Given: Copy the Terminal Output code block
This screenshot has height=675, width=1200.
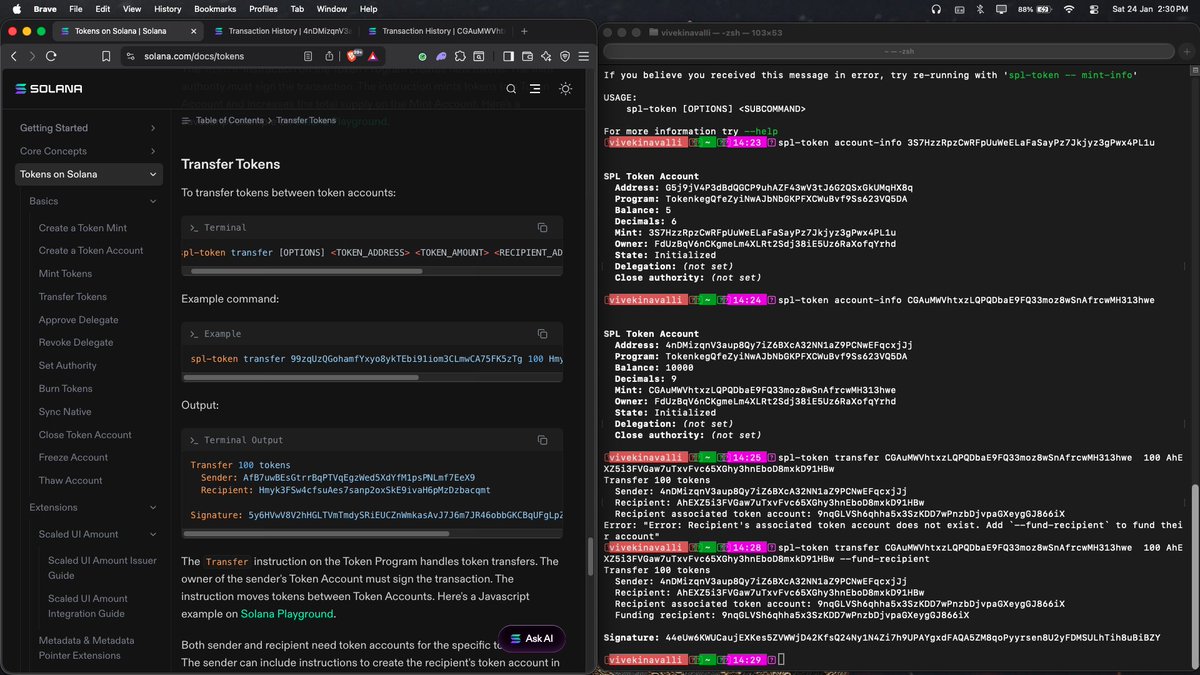Looking at the screenshot, I should coord(542,440).
